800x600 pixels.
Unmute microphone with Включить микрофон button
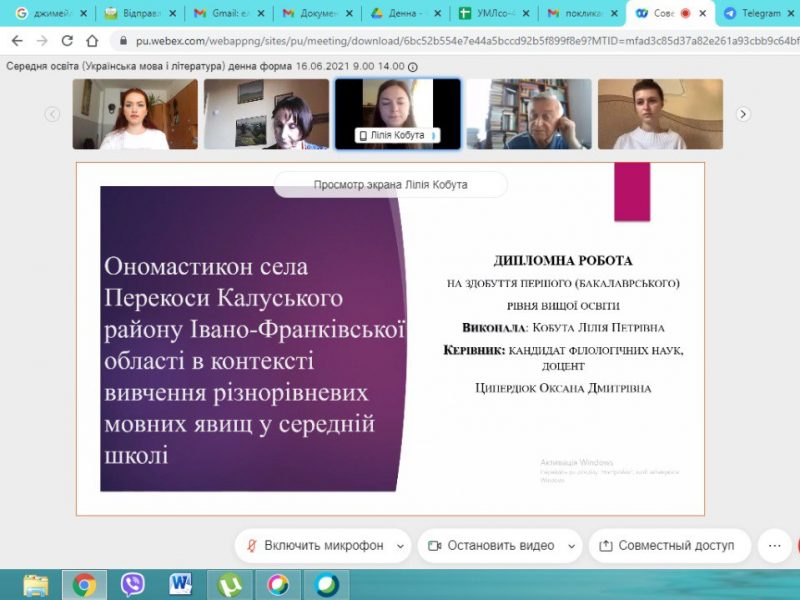(x=315, y=546)
